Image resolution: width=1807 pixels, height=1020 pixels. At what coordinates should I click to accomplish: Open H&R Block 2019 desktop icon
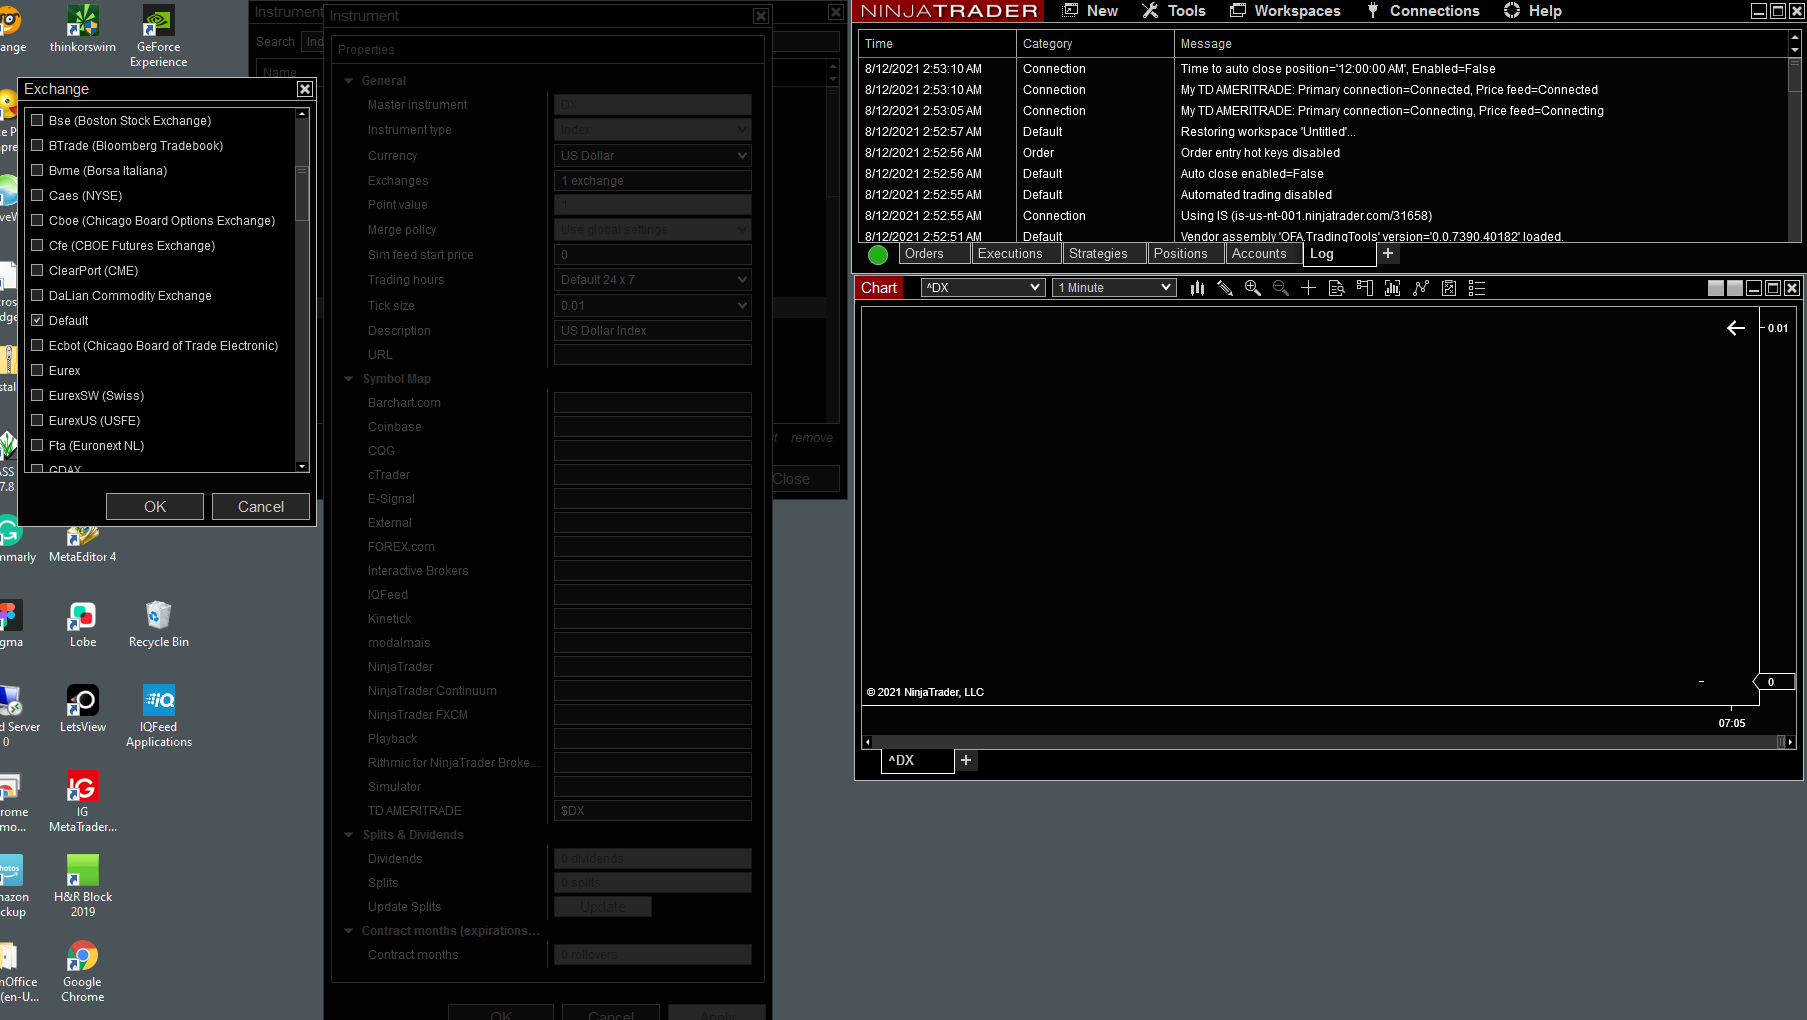(x=83, y=886)
